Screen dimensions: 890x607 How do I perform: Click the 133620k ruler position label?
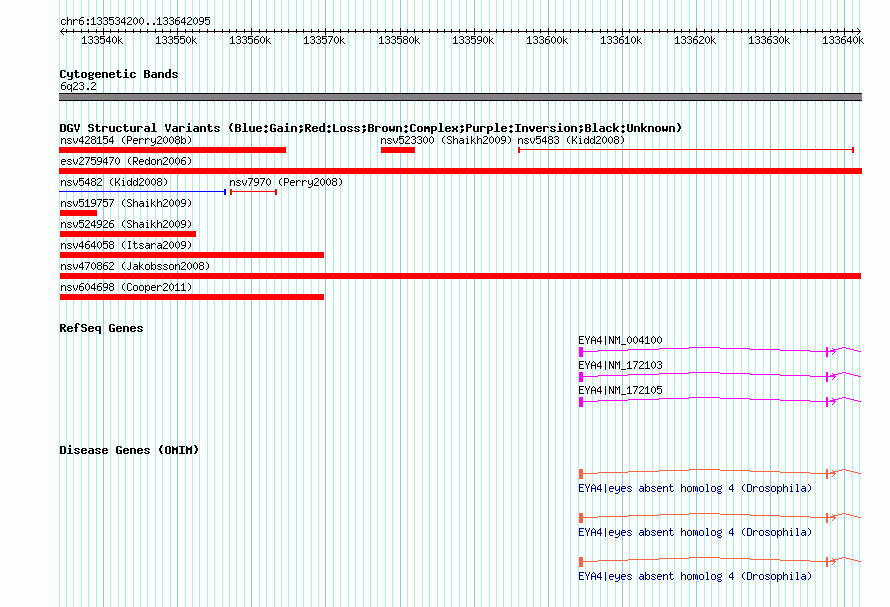[x=695, y=40]
